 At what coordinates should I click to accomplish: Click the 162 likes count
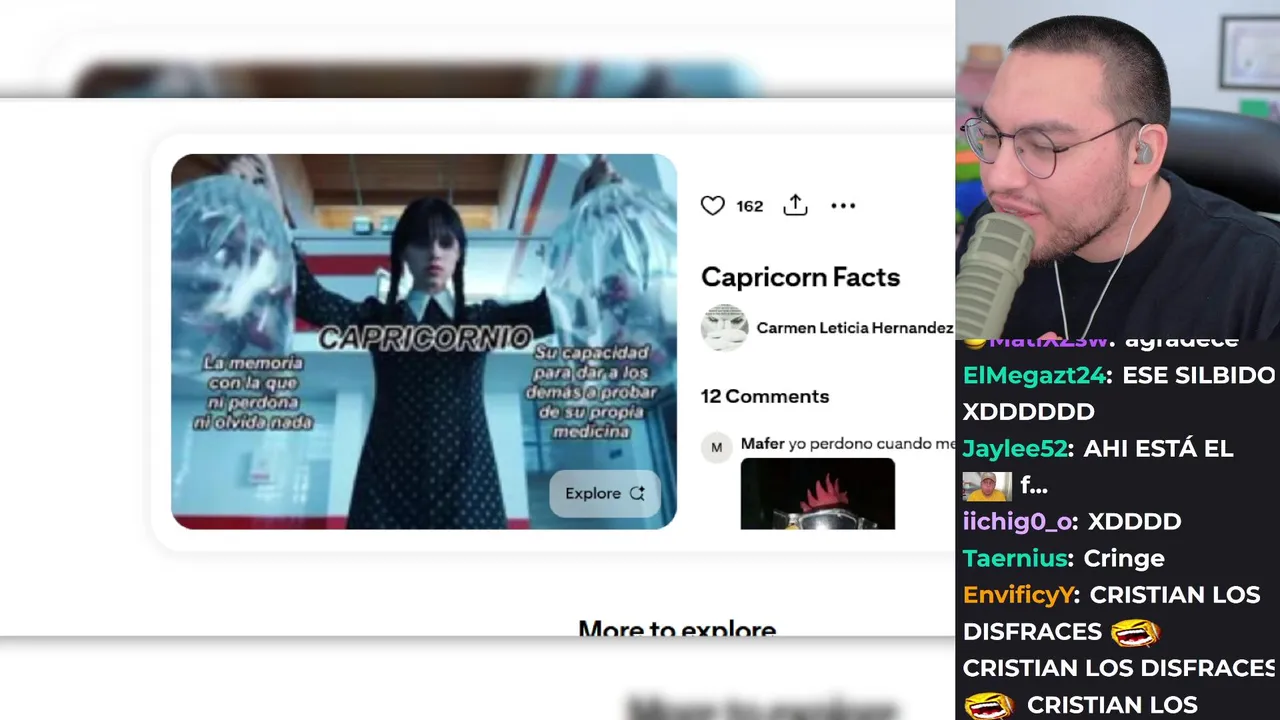click(x=749, y=206)
